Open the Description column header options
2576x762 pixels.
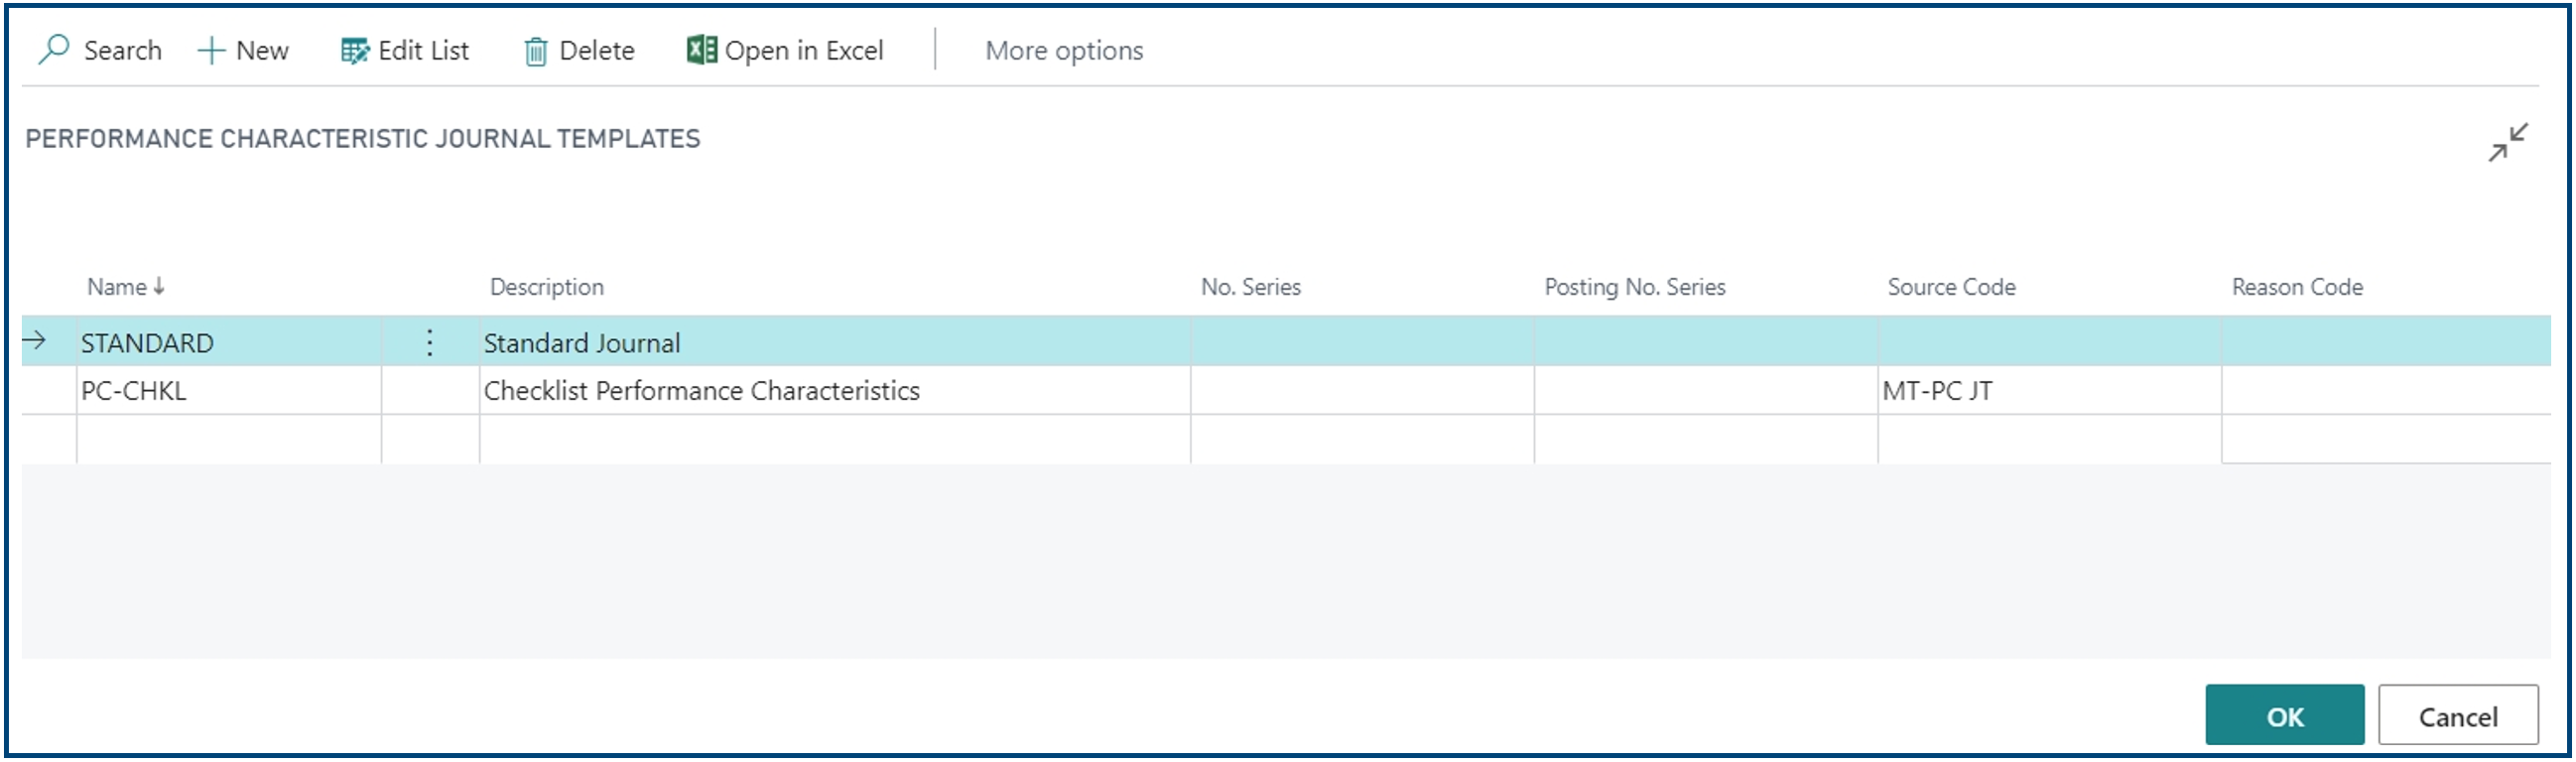tap(547, 287)
